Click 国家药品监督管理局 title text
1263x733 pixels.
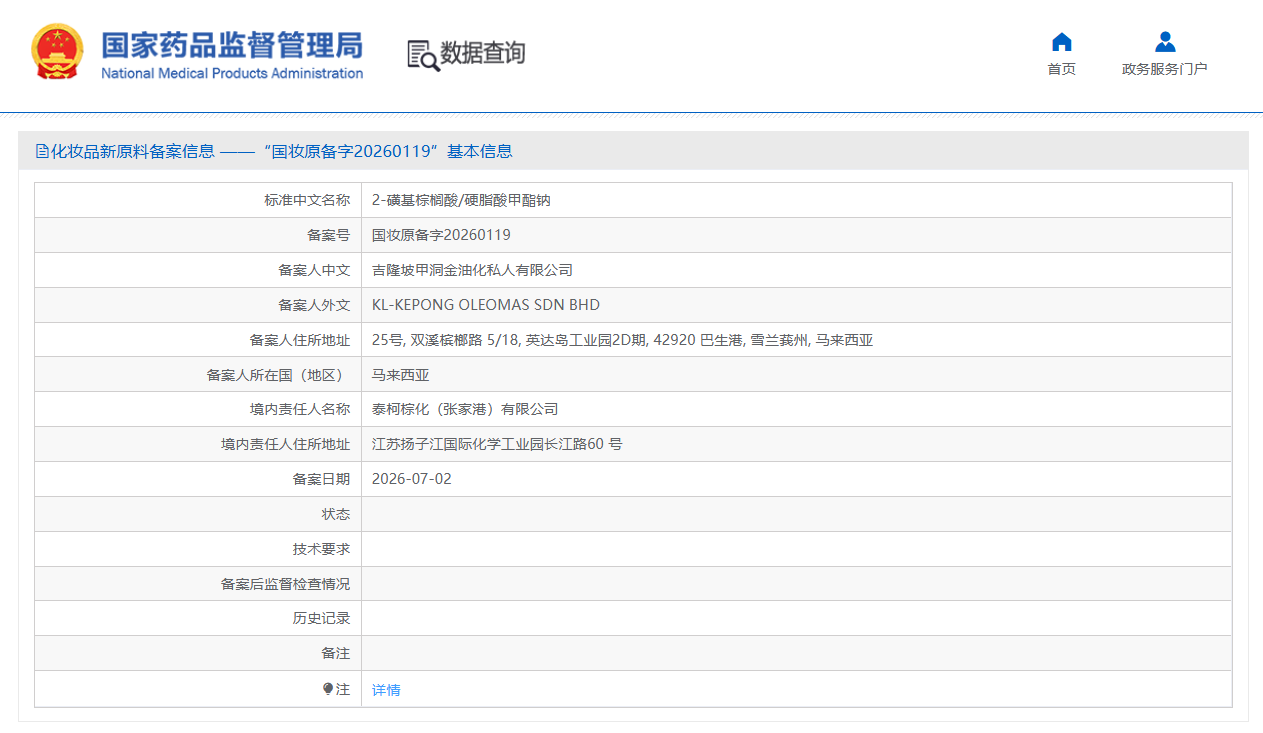(232, 45)
